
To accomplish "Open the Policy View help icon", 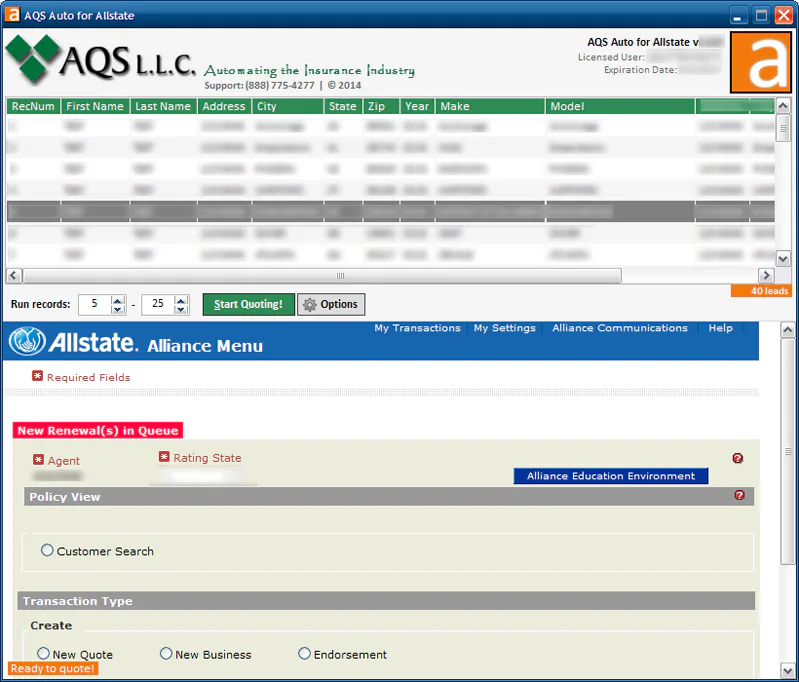I will (739, 495).
